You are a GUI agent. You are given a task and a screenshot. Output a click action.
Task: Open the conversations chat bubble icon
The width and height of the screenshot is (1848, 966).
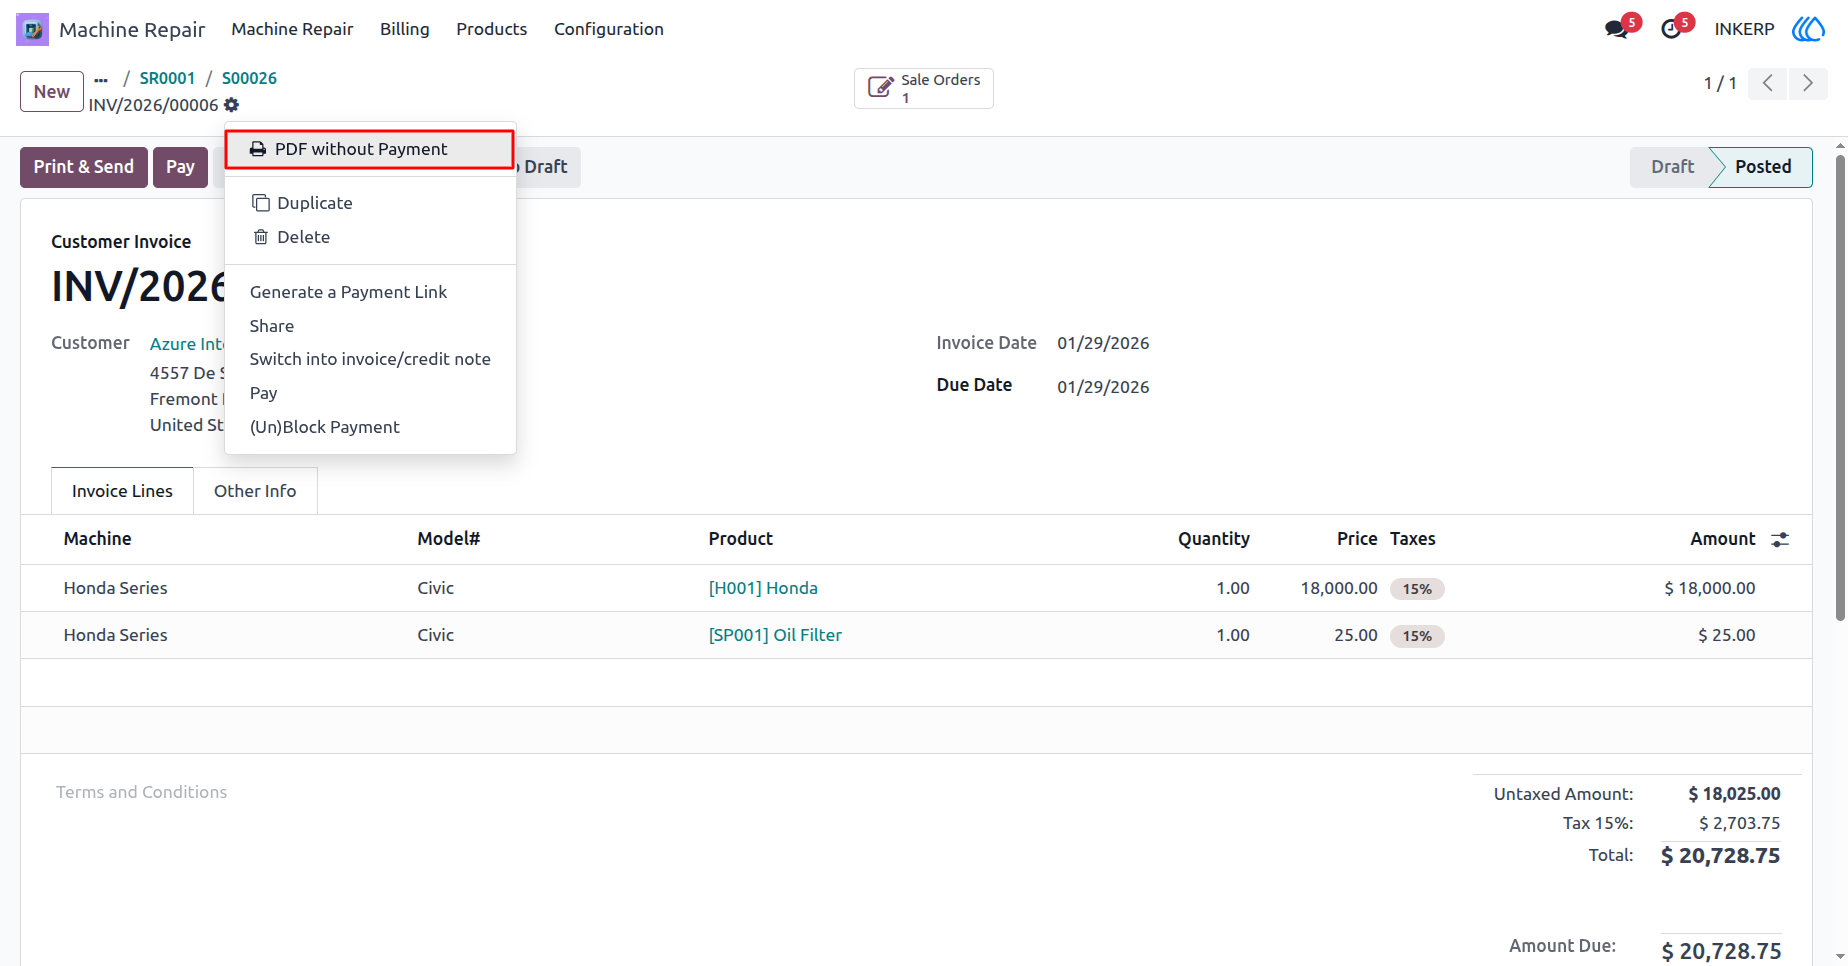pos(1616,29)
